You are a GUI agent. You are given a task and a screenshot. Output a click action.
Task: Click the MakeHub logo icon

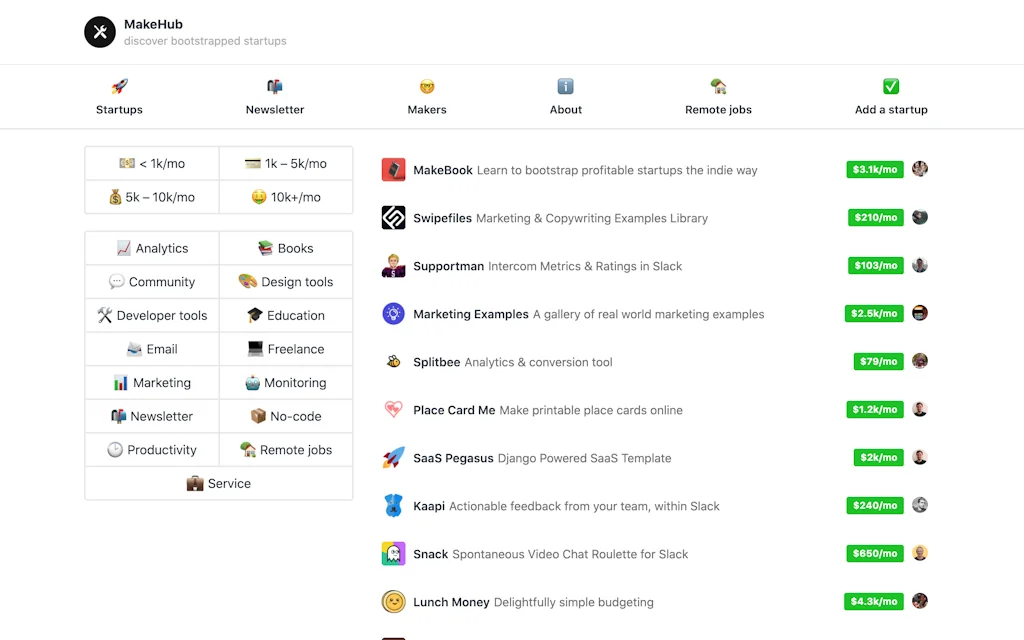click(100, 32)
